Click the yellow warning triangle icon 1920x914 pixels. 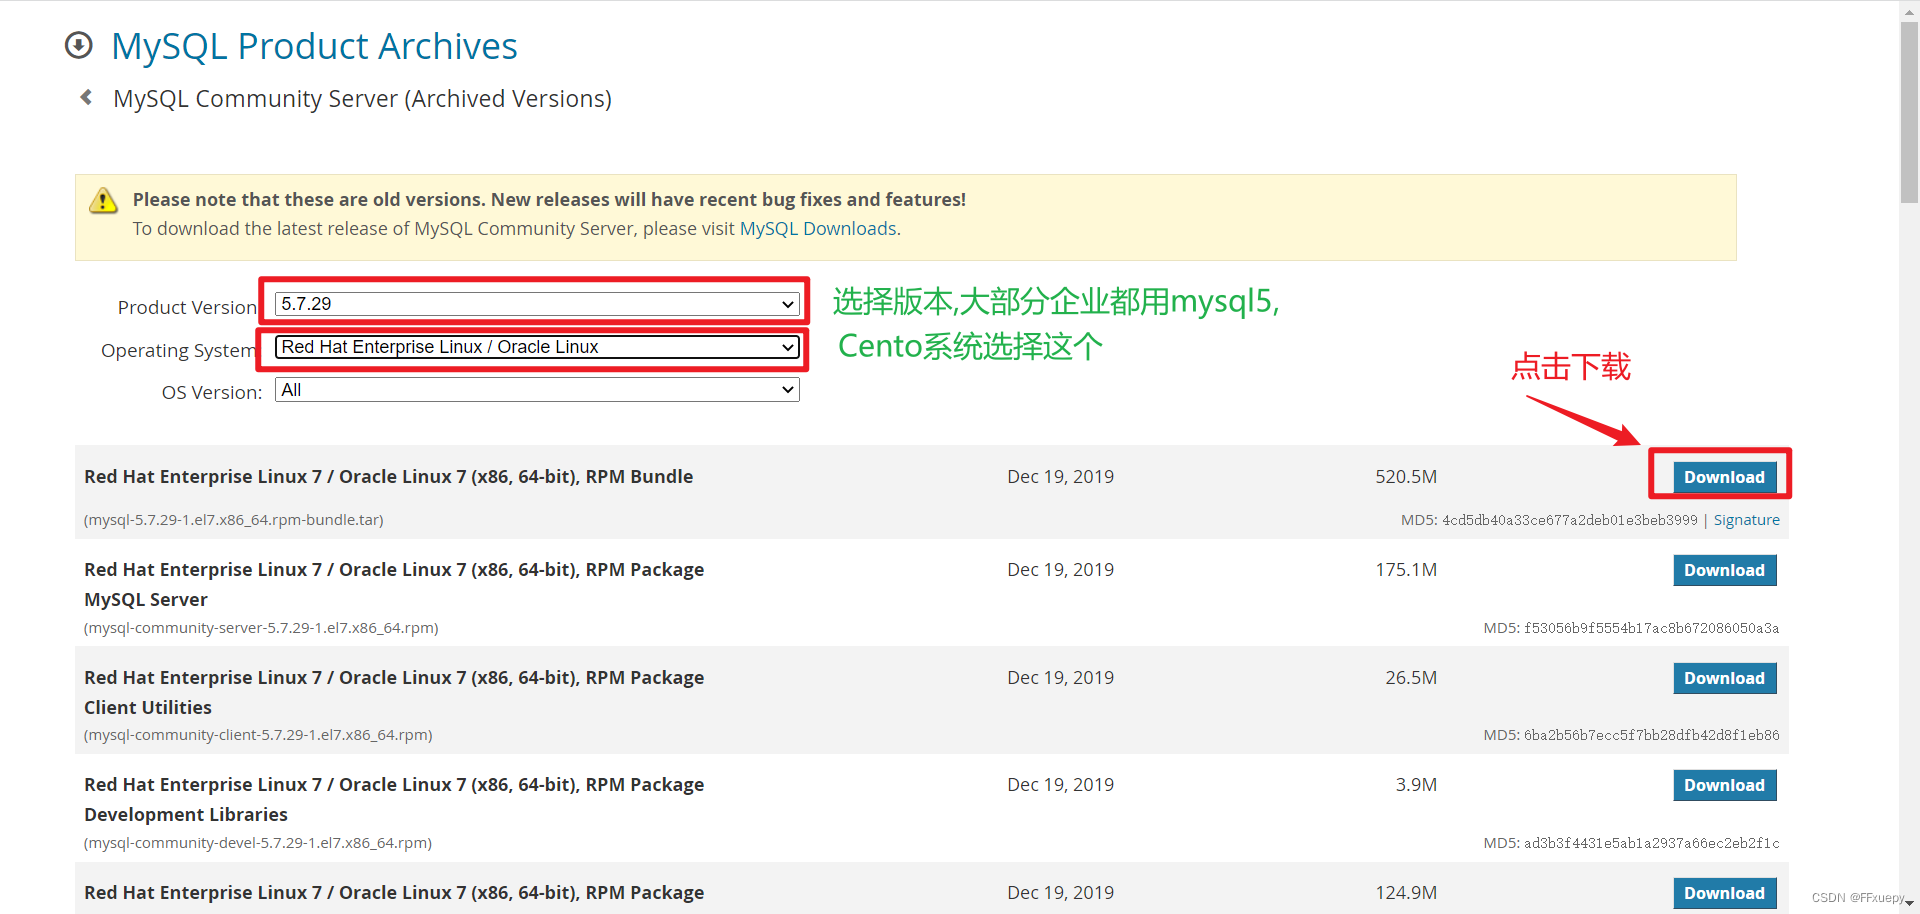(x=103, y=200)
